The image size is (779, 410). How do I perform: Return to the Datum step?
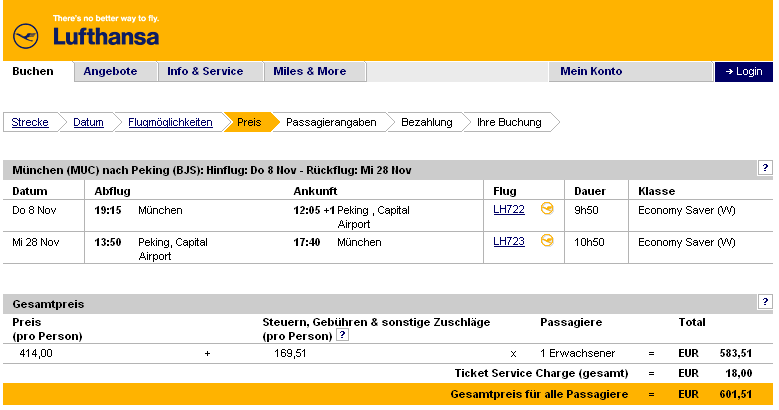click(88, 122)
